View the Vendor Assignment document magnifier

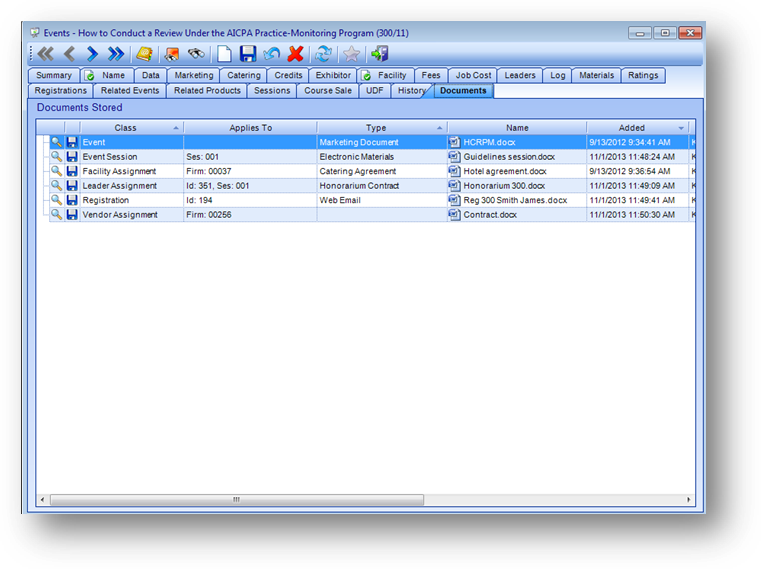coord(56,215)
